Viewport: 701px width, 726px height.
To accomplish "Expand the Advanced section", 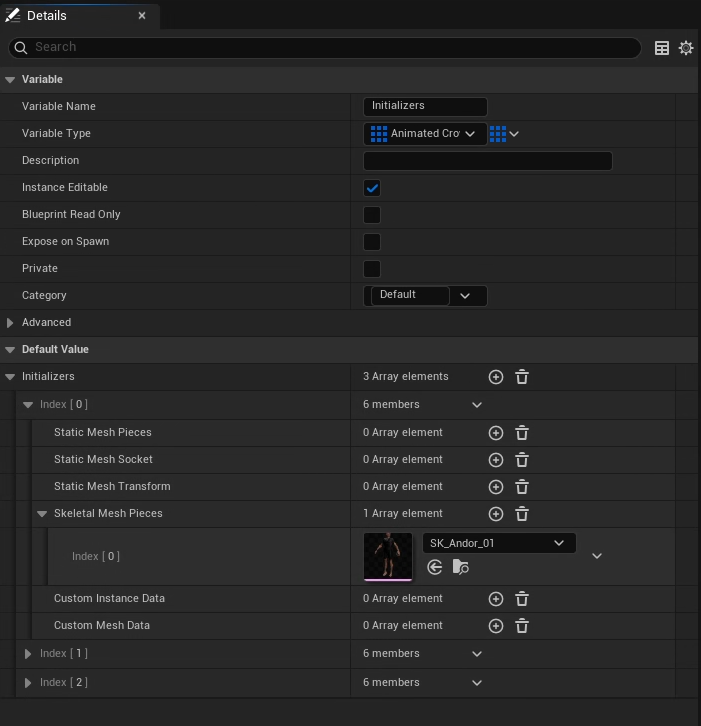I will (11, 323).
